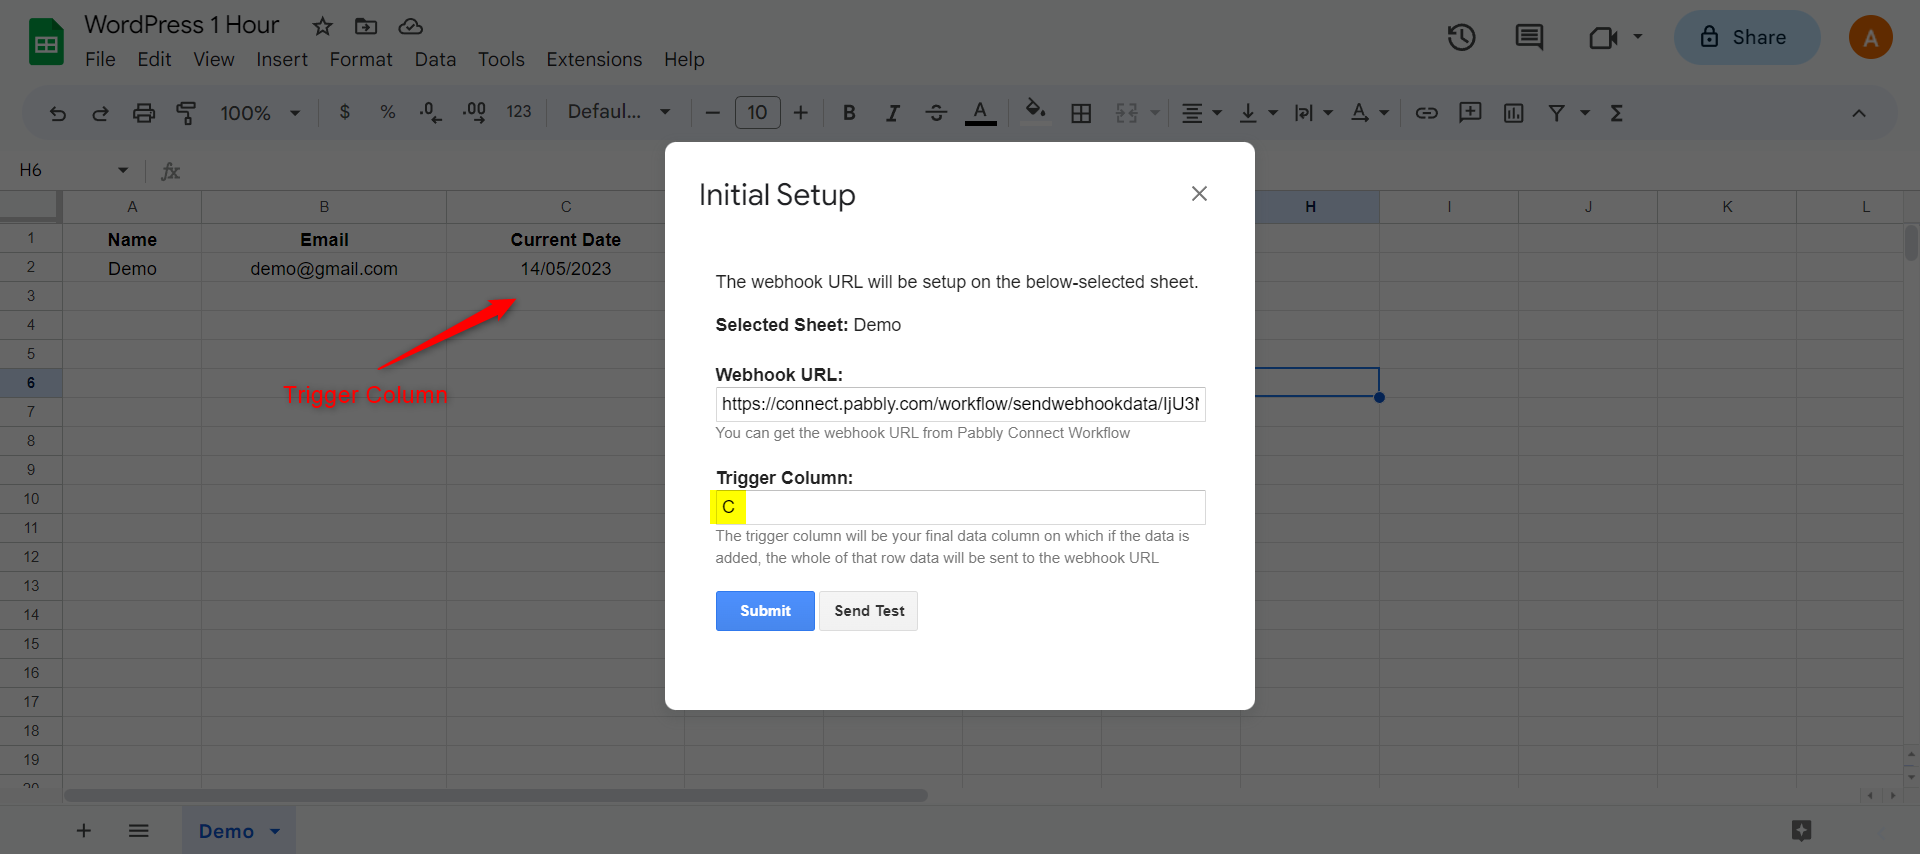Move document with folder icon
The height and width of the screenshot is (854, 1920).
tap(366, 26)
